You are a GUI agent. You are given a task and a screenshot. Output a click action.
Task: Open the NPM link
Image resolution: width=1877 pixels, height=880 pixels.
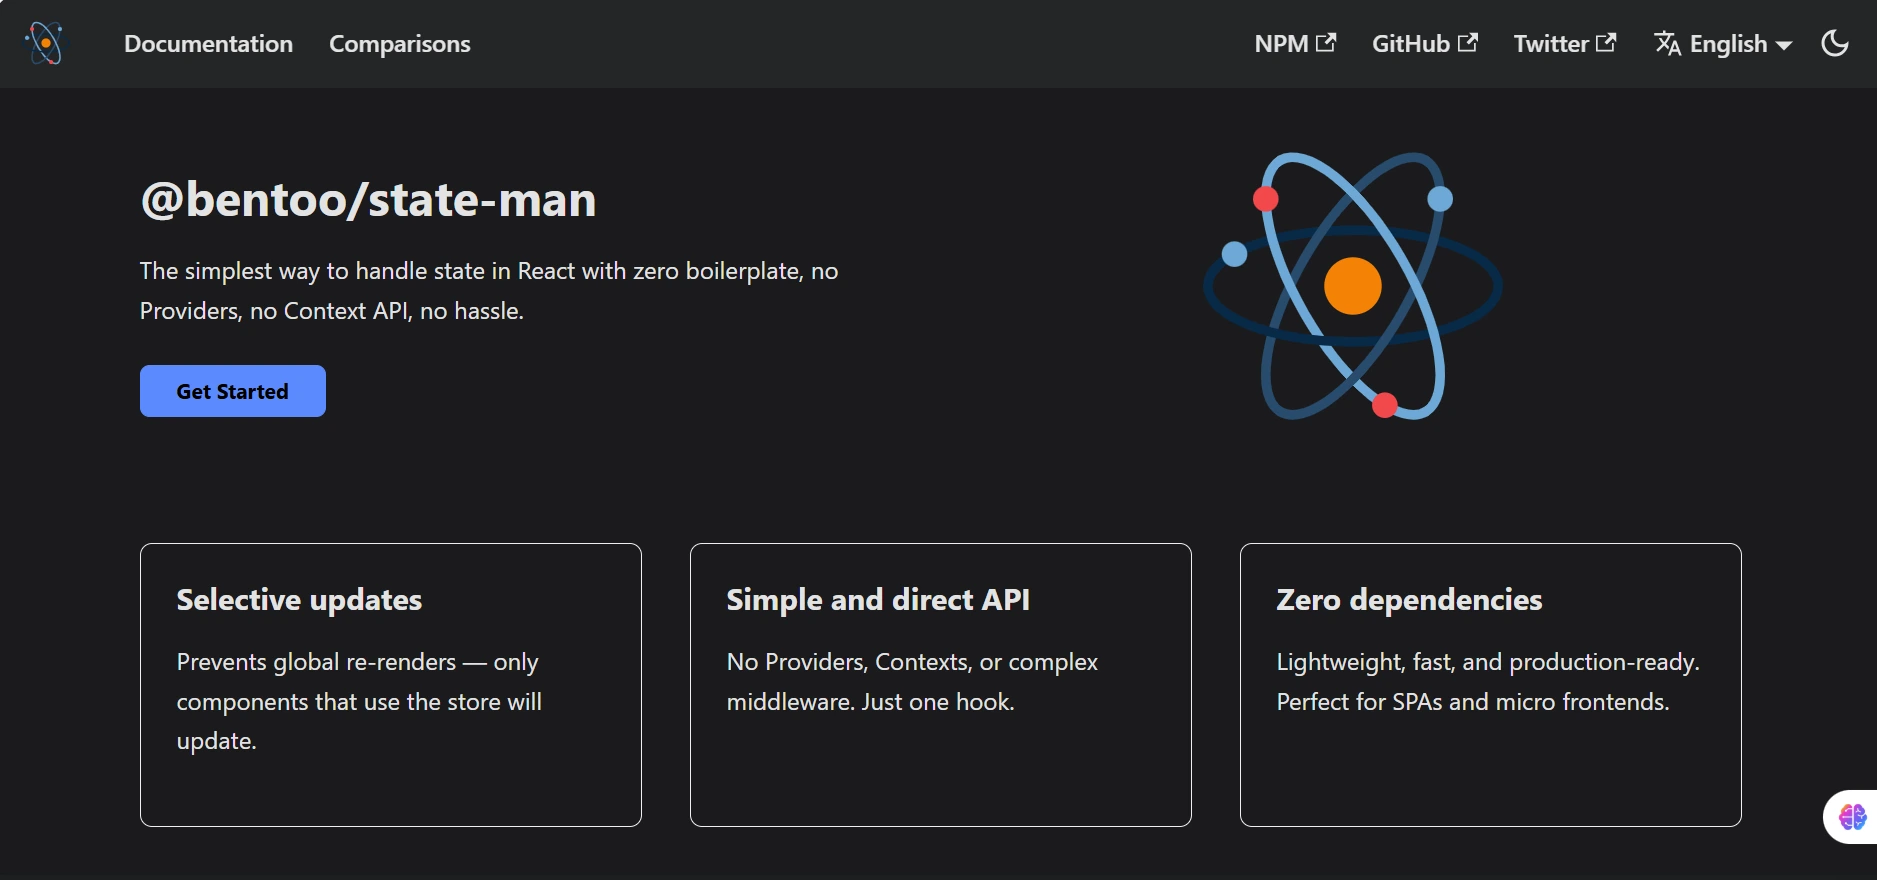click(x=1282, y=44)
